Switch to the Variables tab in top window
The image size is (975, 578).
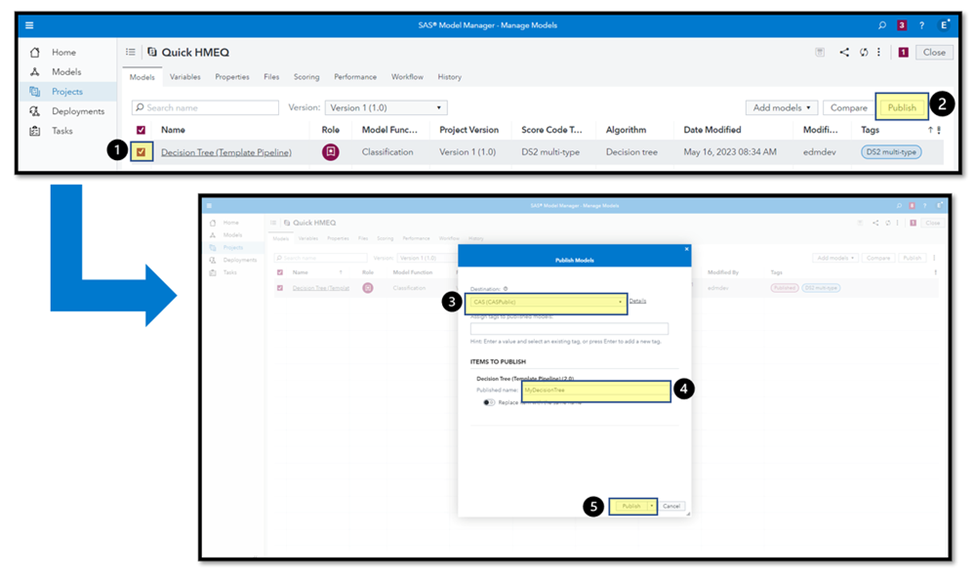point(185,77)
